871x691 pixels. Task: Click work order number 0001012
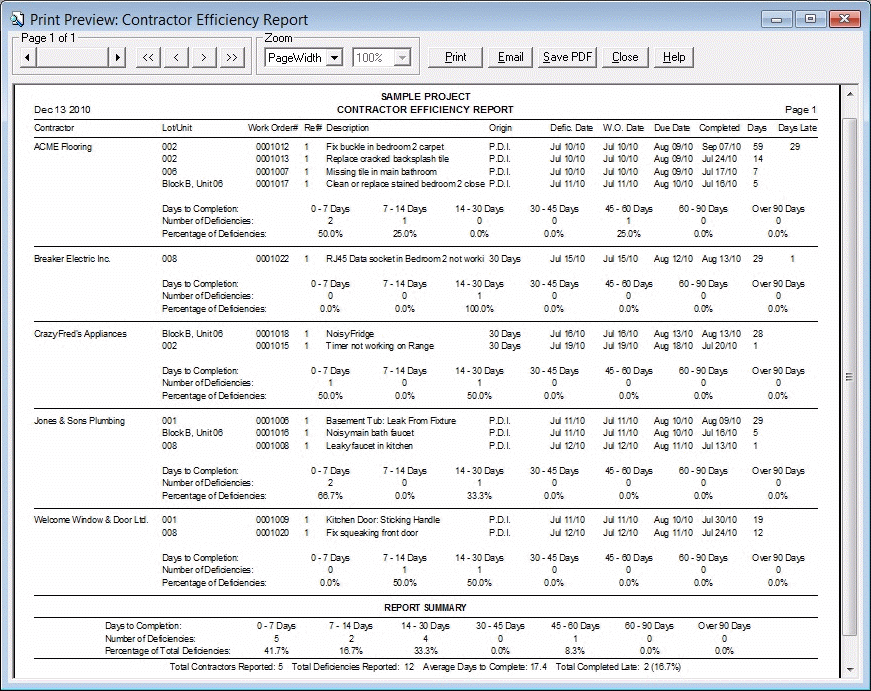272,147
